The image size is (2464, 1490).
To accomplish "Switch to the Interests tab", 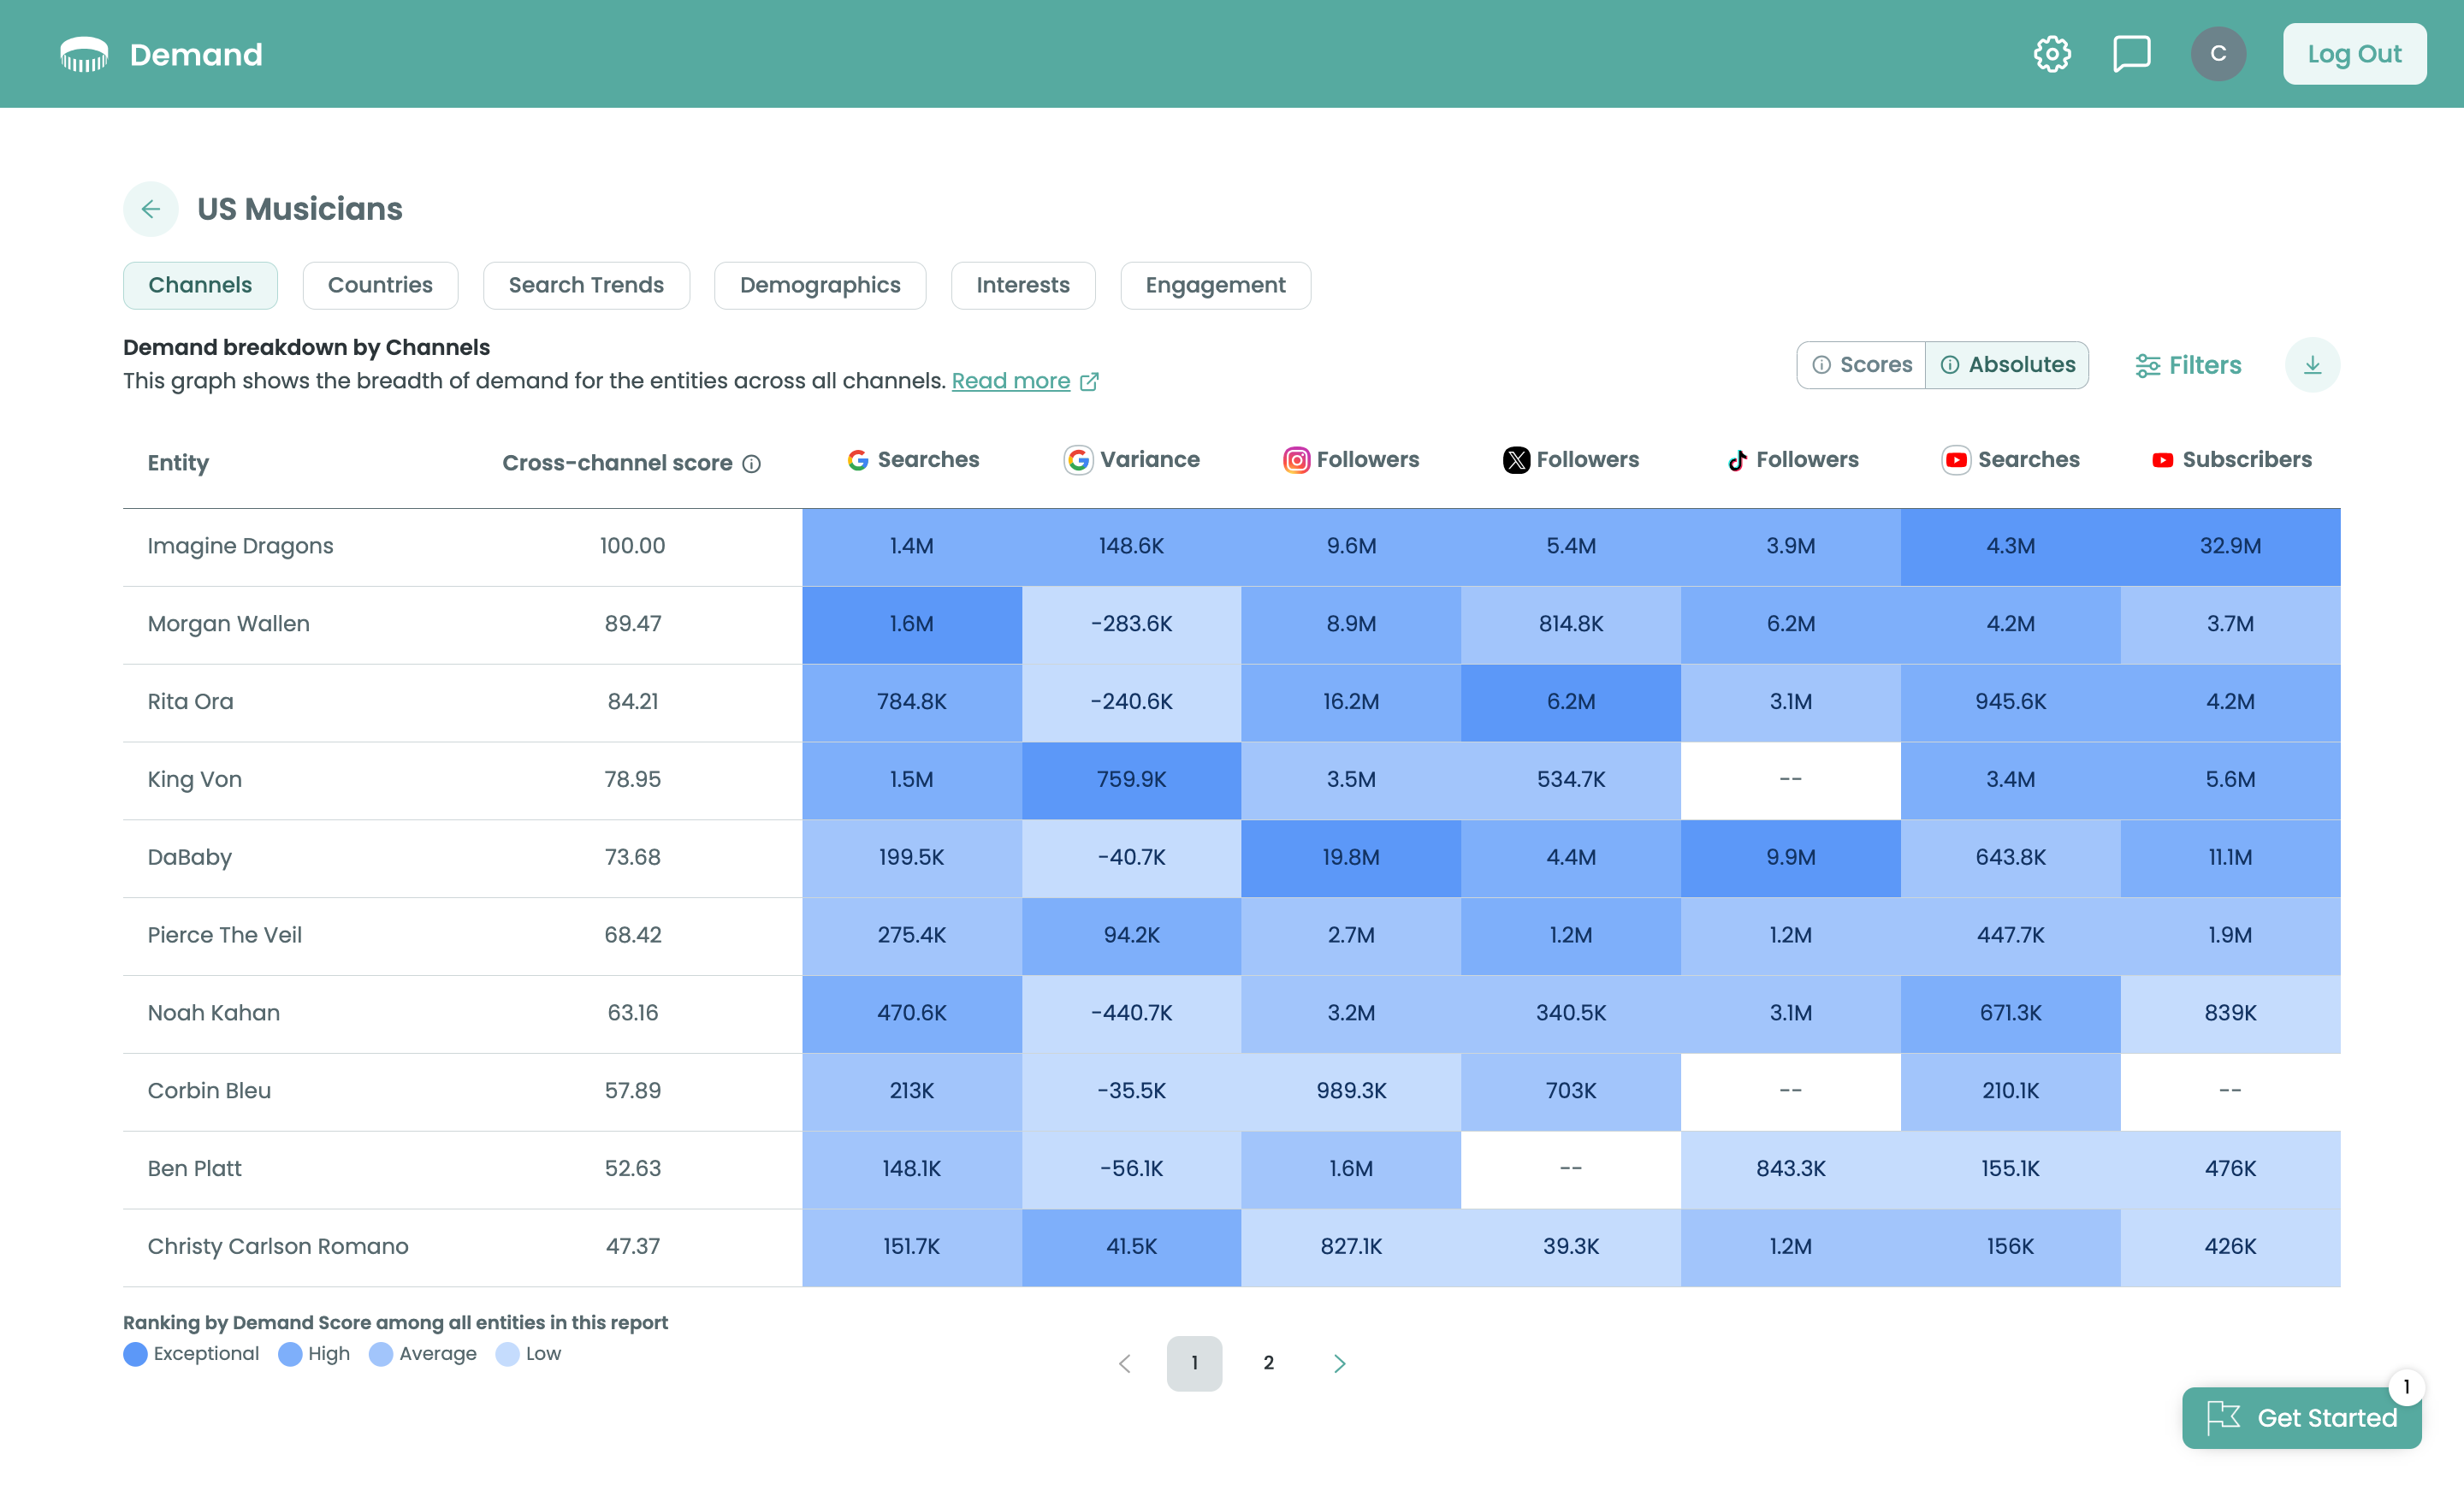I will pos(1023,286).
